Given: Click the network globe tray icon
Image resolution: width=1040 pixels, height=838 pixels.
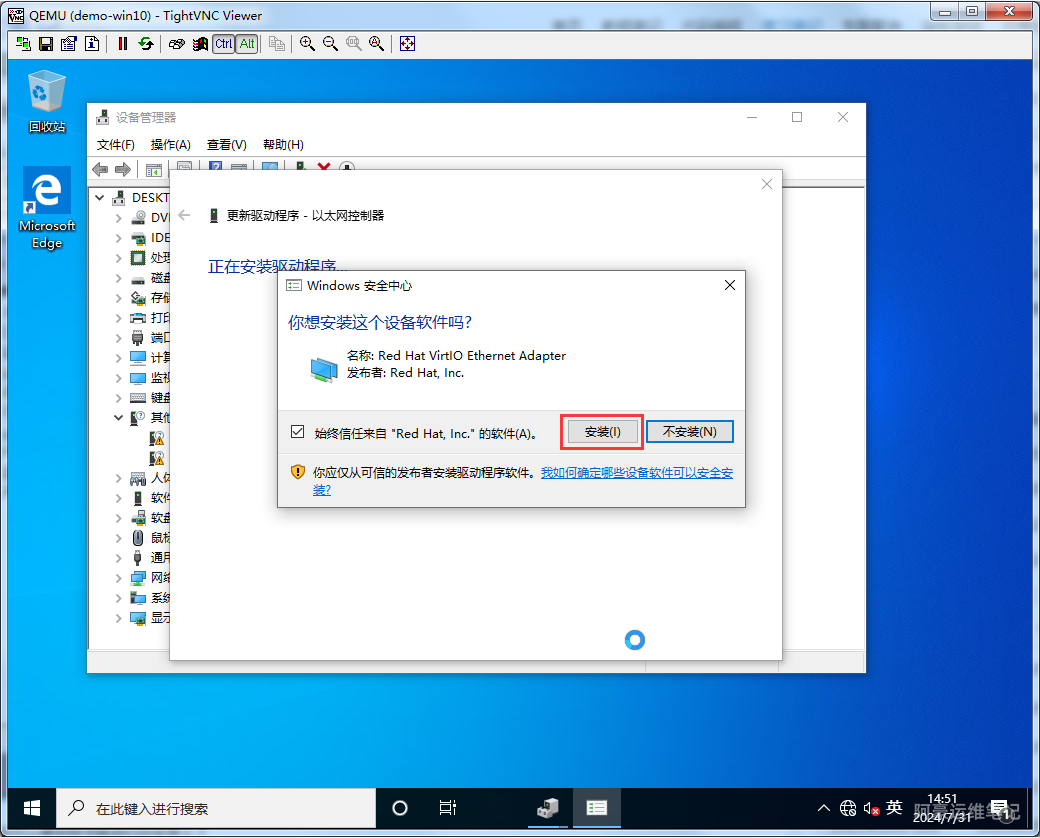Looking at the screenshot, I should [848, 808].
